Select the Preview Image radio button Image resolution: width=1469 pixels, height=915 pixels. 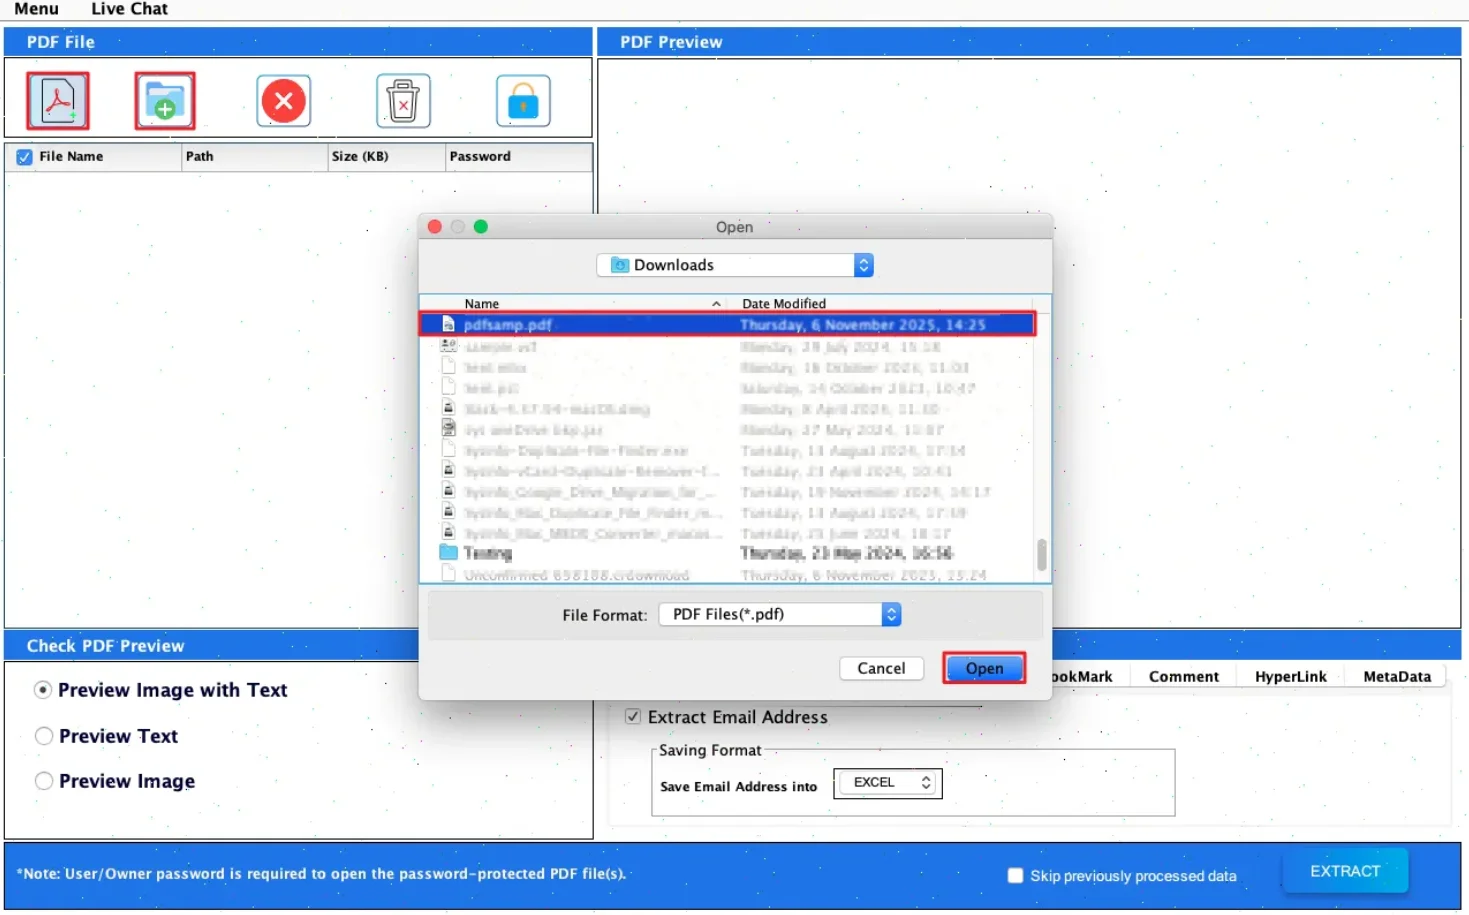point(44,781)
